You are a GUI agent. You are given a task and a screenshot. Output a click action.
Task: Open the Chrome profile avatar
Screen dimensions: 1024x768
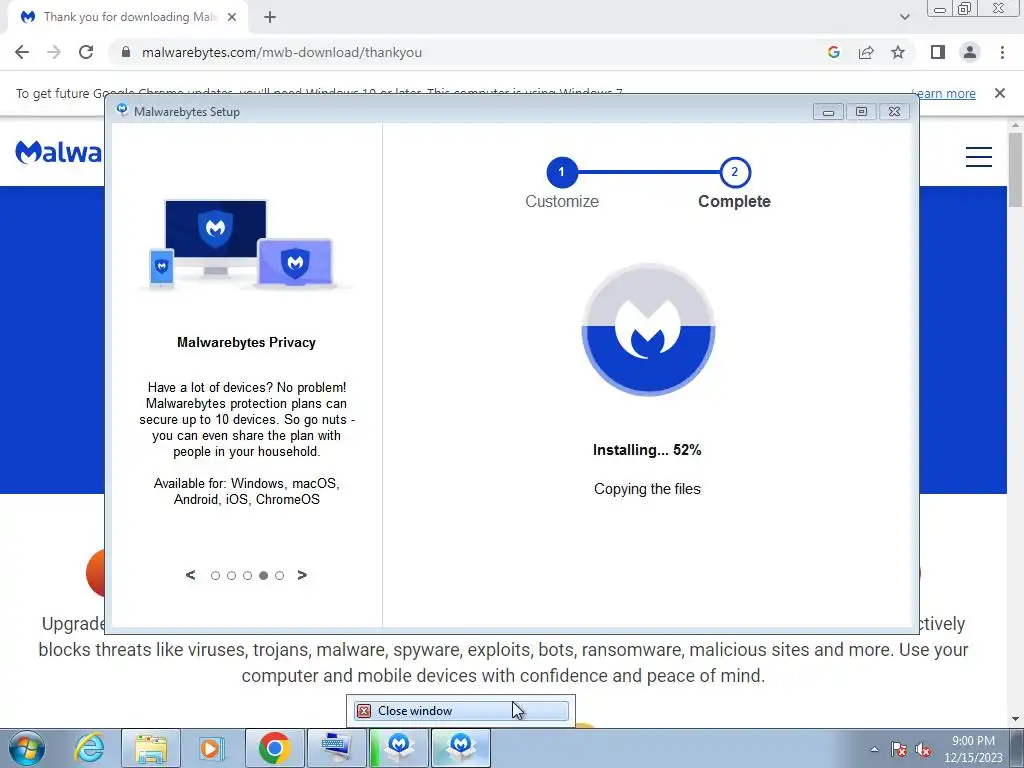click(970, 52)
